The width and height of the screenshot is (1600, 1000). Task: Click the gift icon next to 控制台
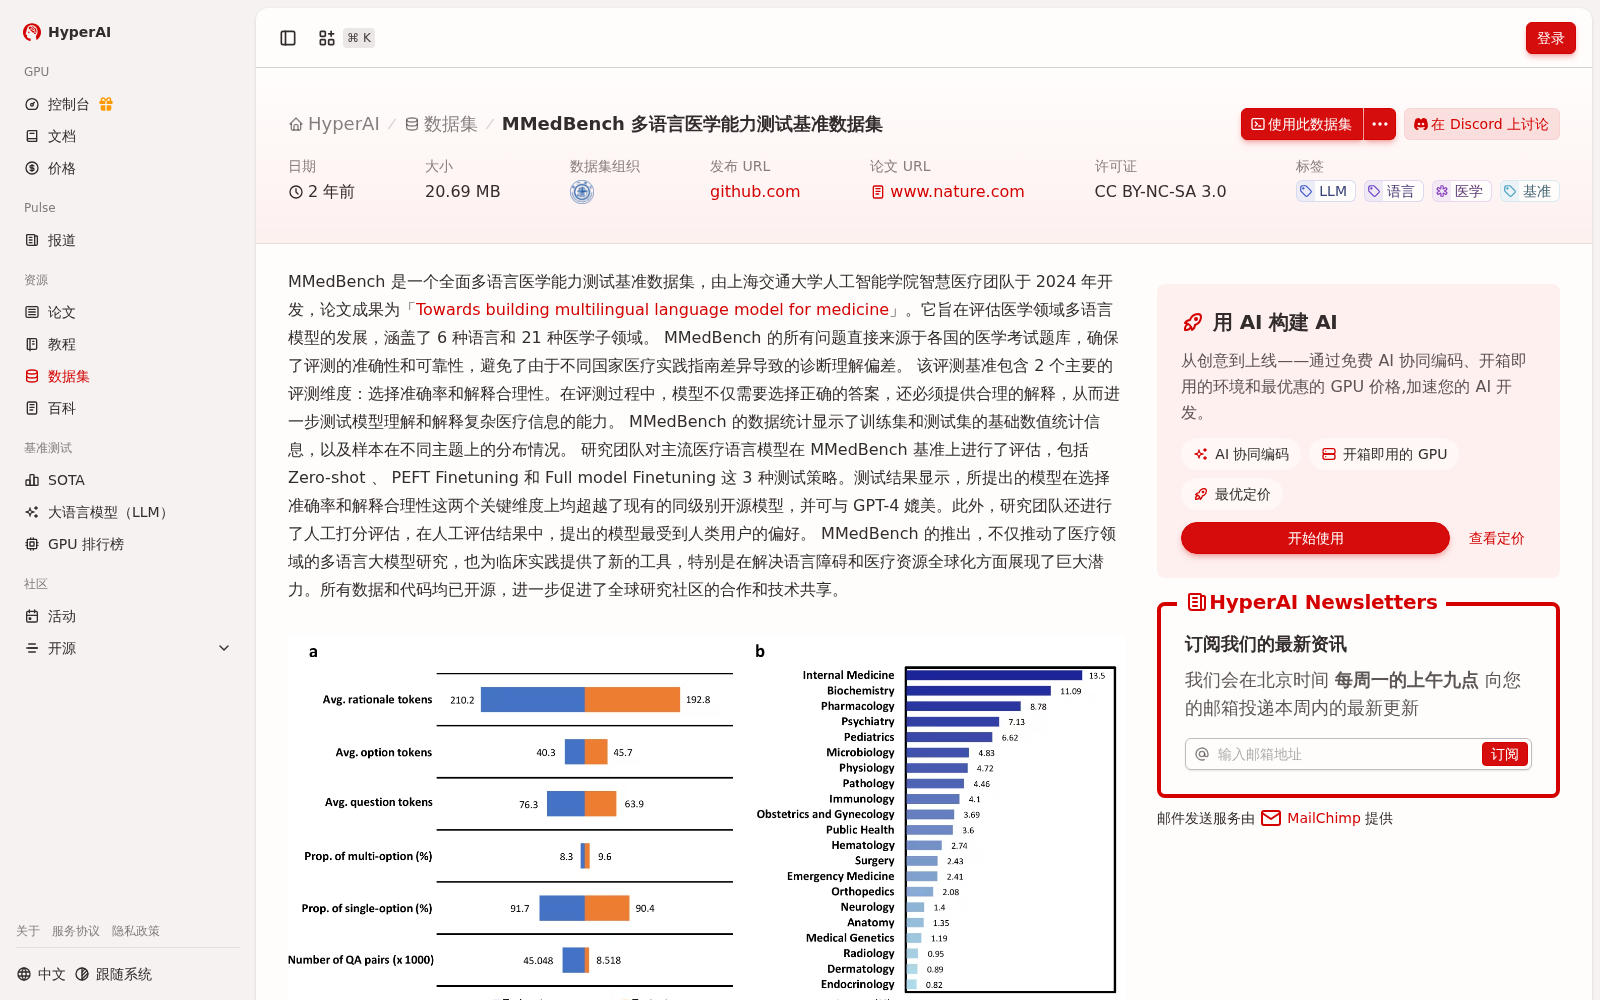pyautogui.click(x=106, y=104)
